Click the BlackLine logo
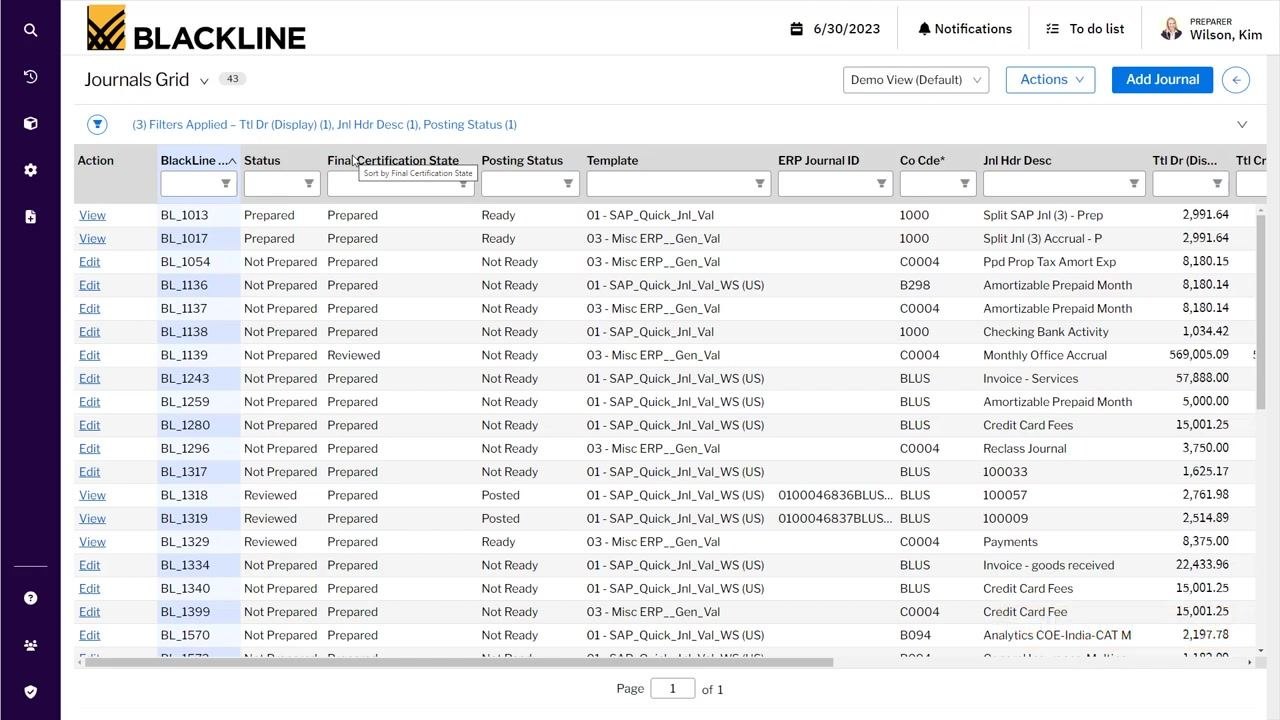This screenshot has width=1280, height=720. (196, 29)
